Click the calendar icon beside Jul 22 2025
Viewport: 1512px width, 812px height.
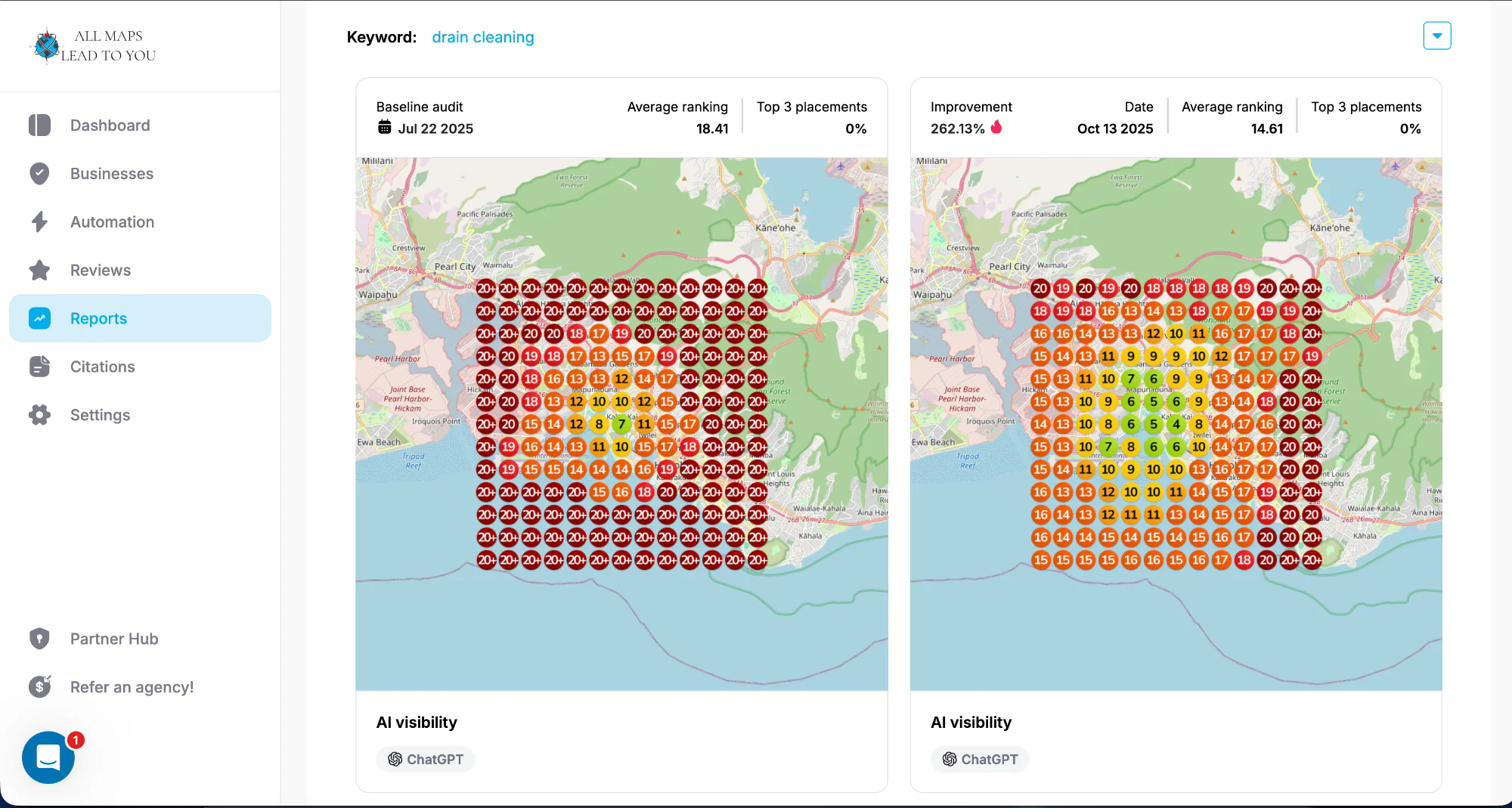[x=384, y=128]
